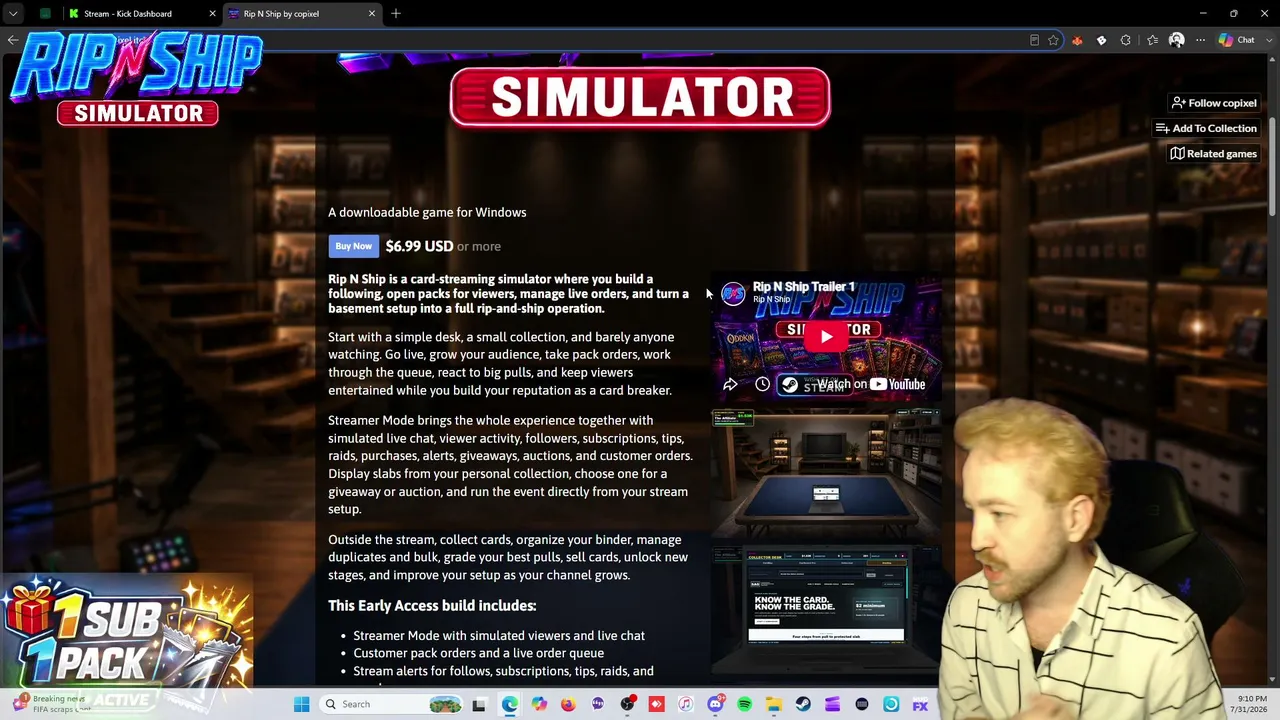Bookmark this page with the star icon

(x=1054, y=40)
